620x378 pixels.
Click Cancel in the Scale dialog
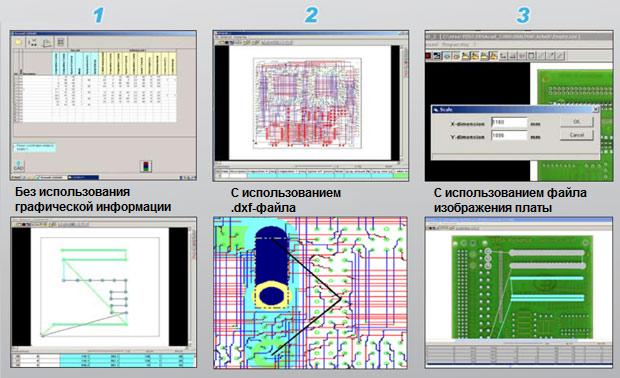point(577,135)
